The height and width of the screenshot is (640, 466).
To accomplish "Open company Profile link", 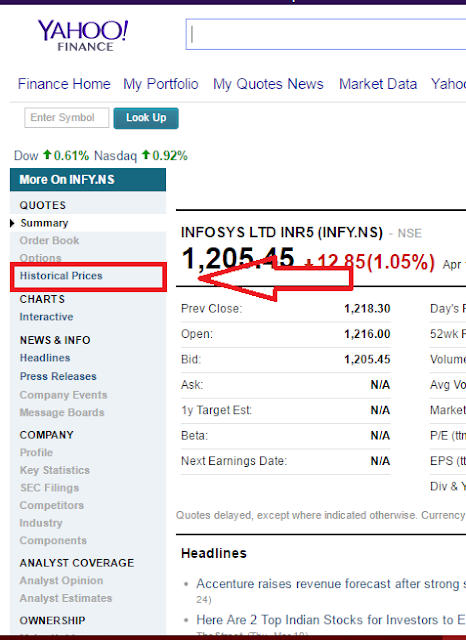I will (36, 452).
